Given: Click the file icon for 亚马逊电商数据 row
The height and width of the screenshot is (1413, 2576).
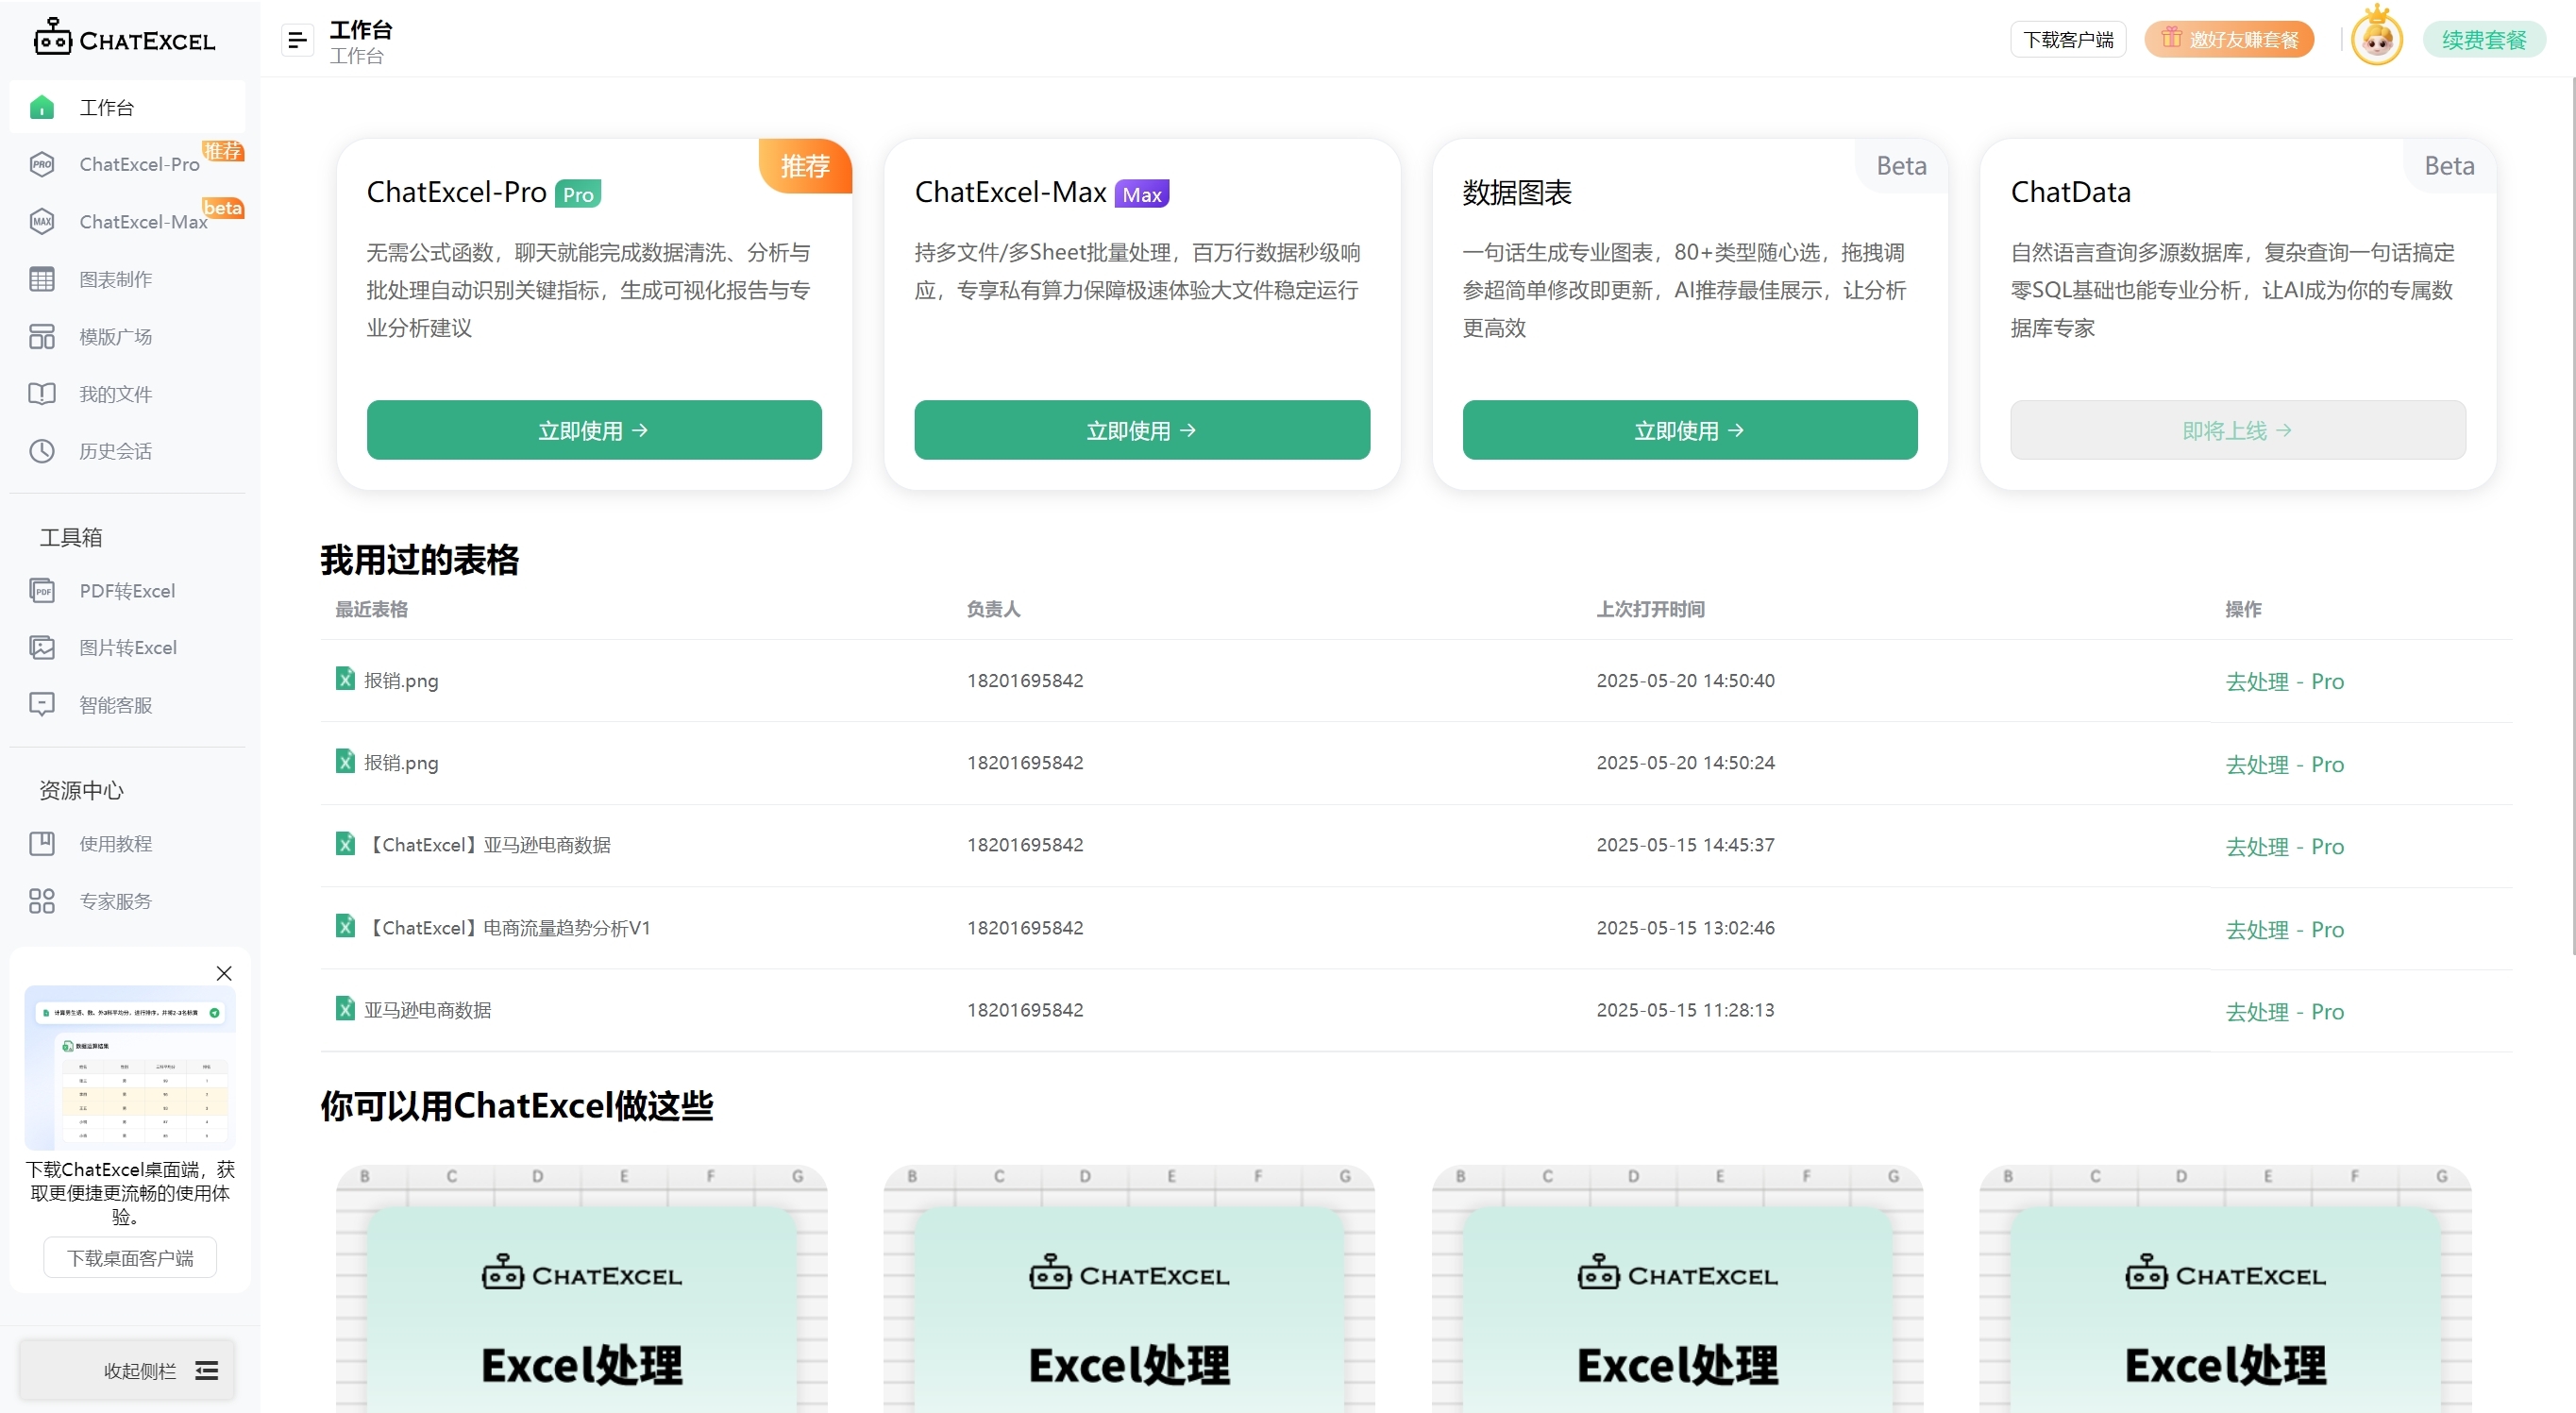Looking at the screenshot, I should 345,1008.
